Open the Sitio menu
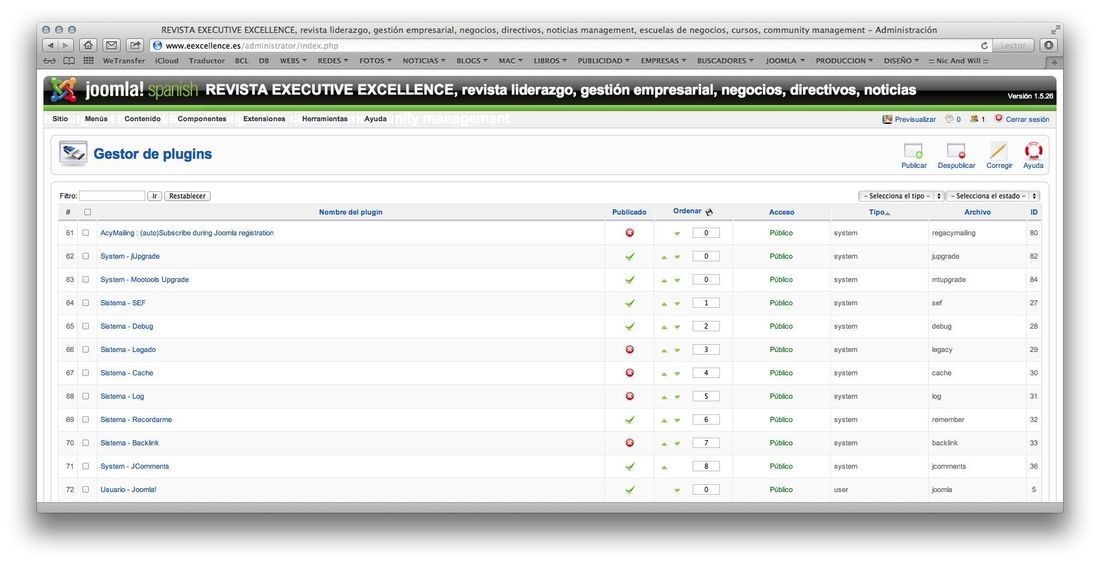Image resolution: width=1100 pixels, height=564 pixels. 60,119
